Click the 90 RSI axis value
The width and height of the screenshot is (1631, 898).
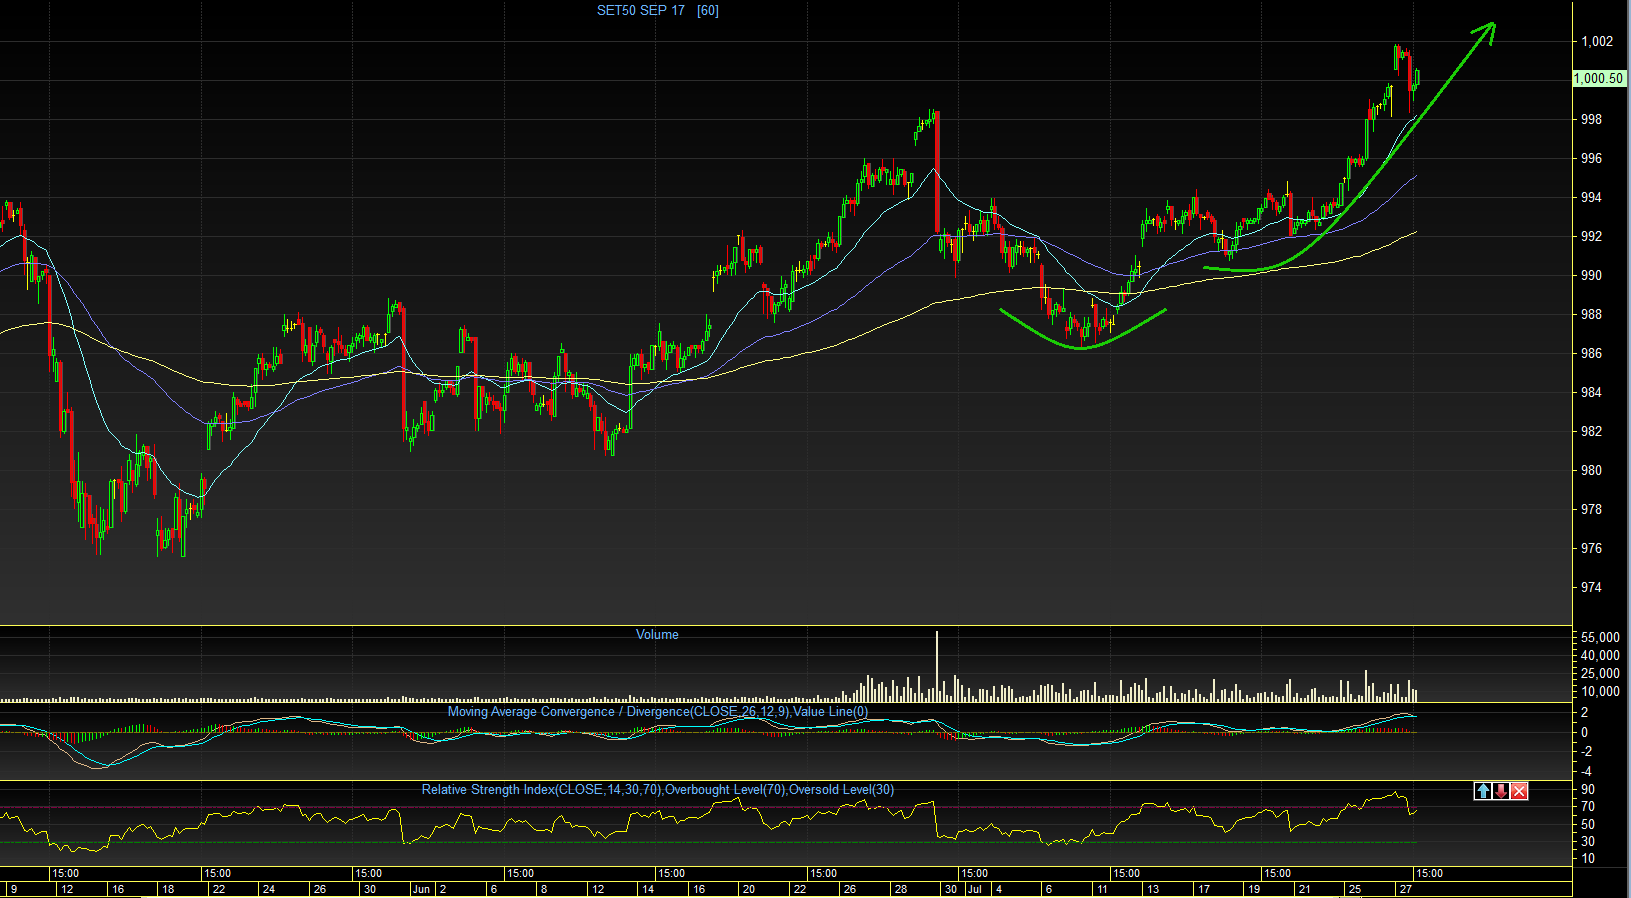[1588, 789]
